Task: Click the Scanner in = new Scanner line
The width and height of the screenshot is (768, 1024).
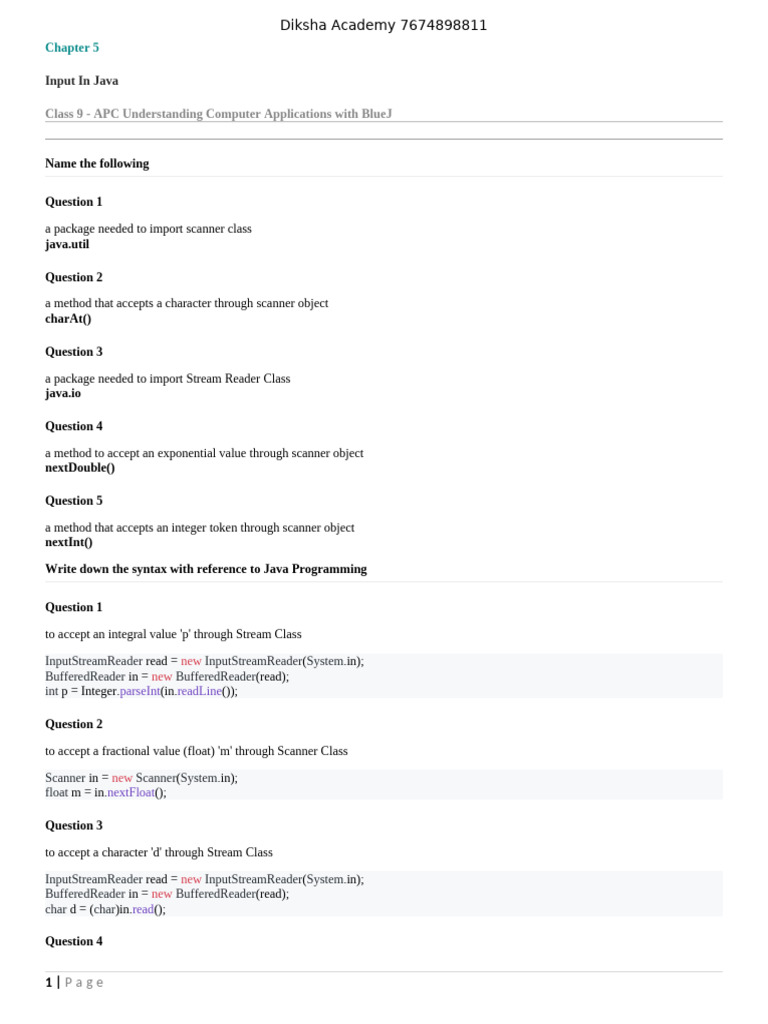Action: (x=141, y=778)
